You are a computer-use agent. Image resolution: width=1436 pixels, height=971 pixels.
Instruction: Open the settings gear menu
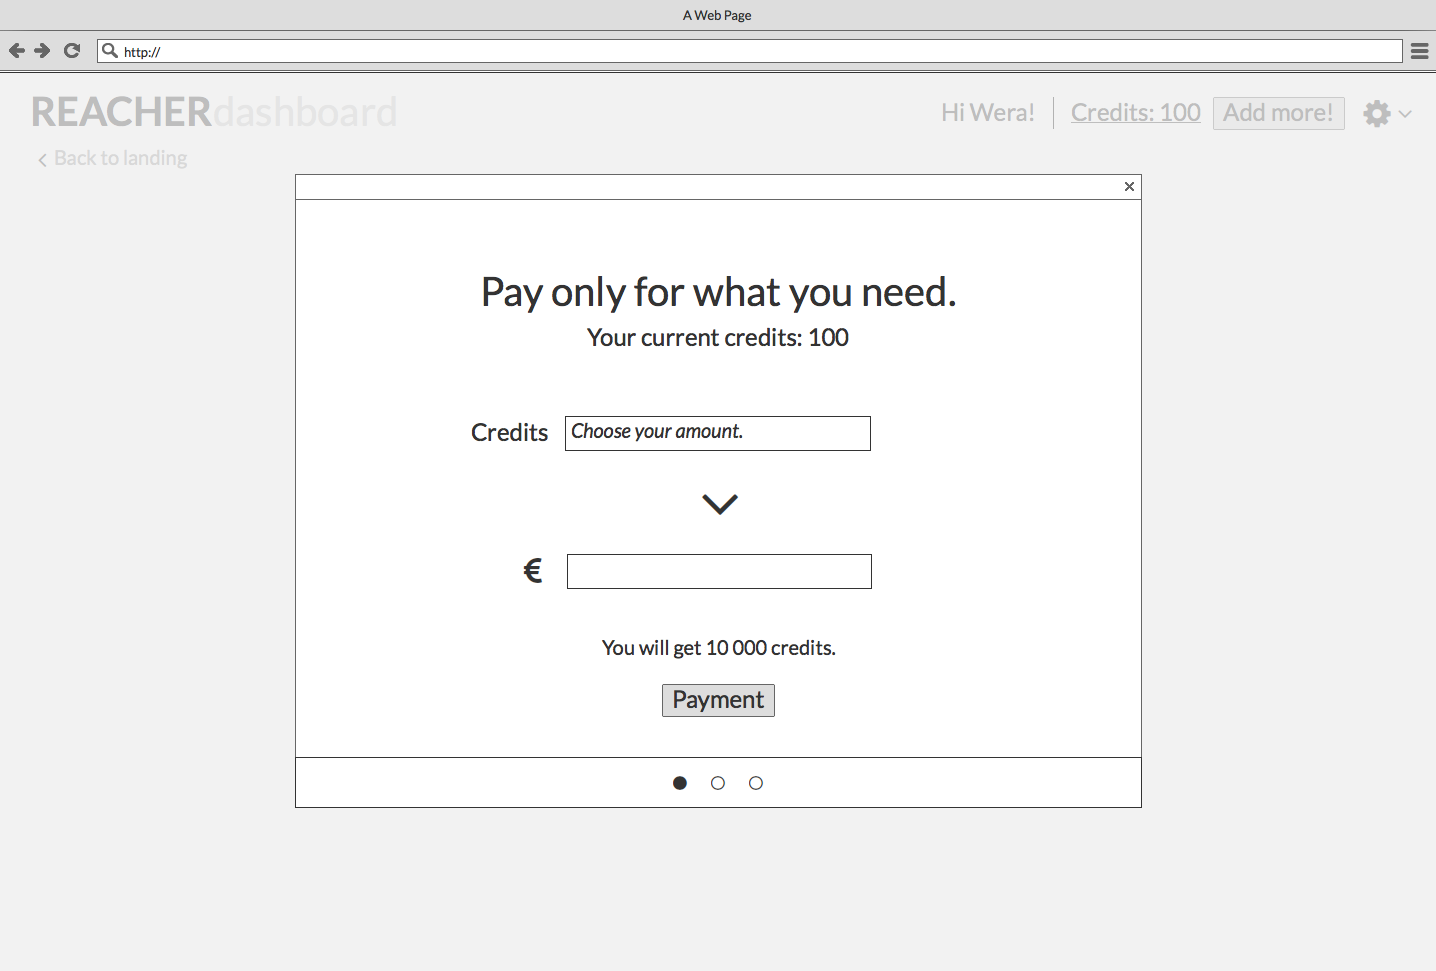point(1377,113)
